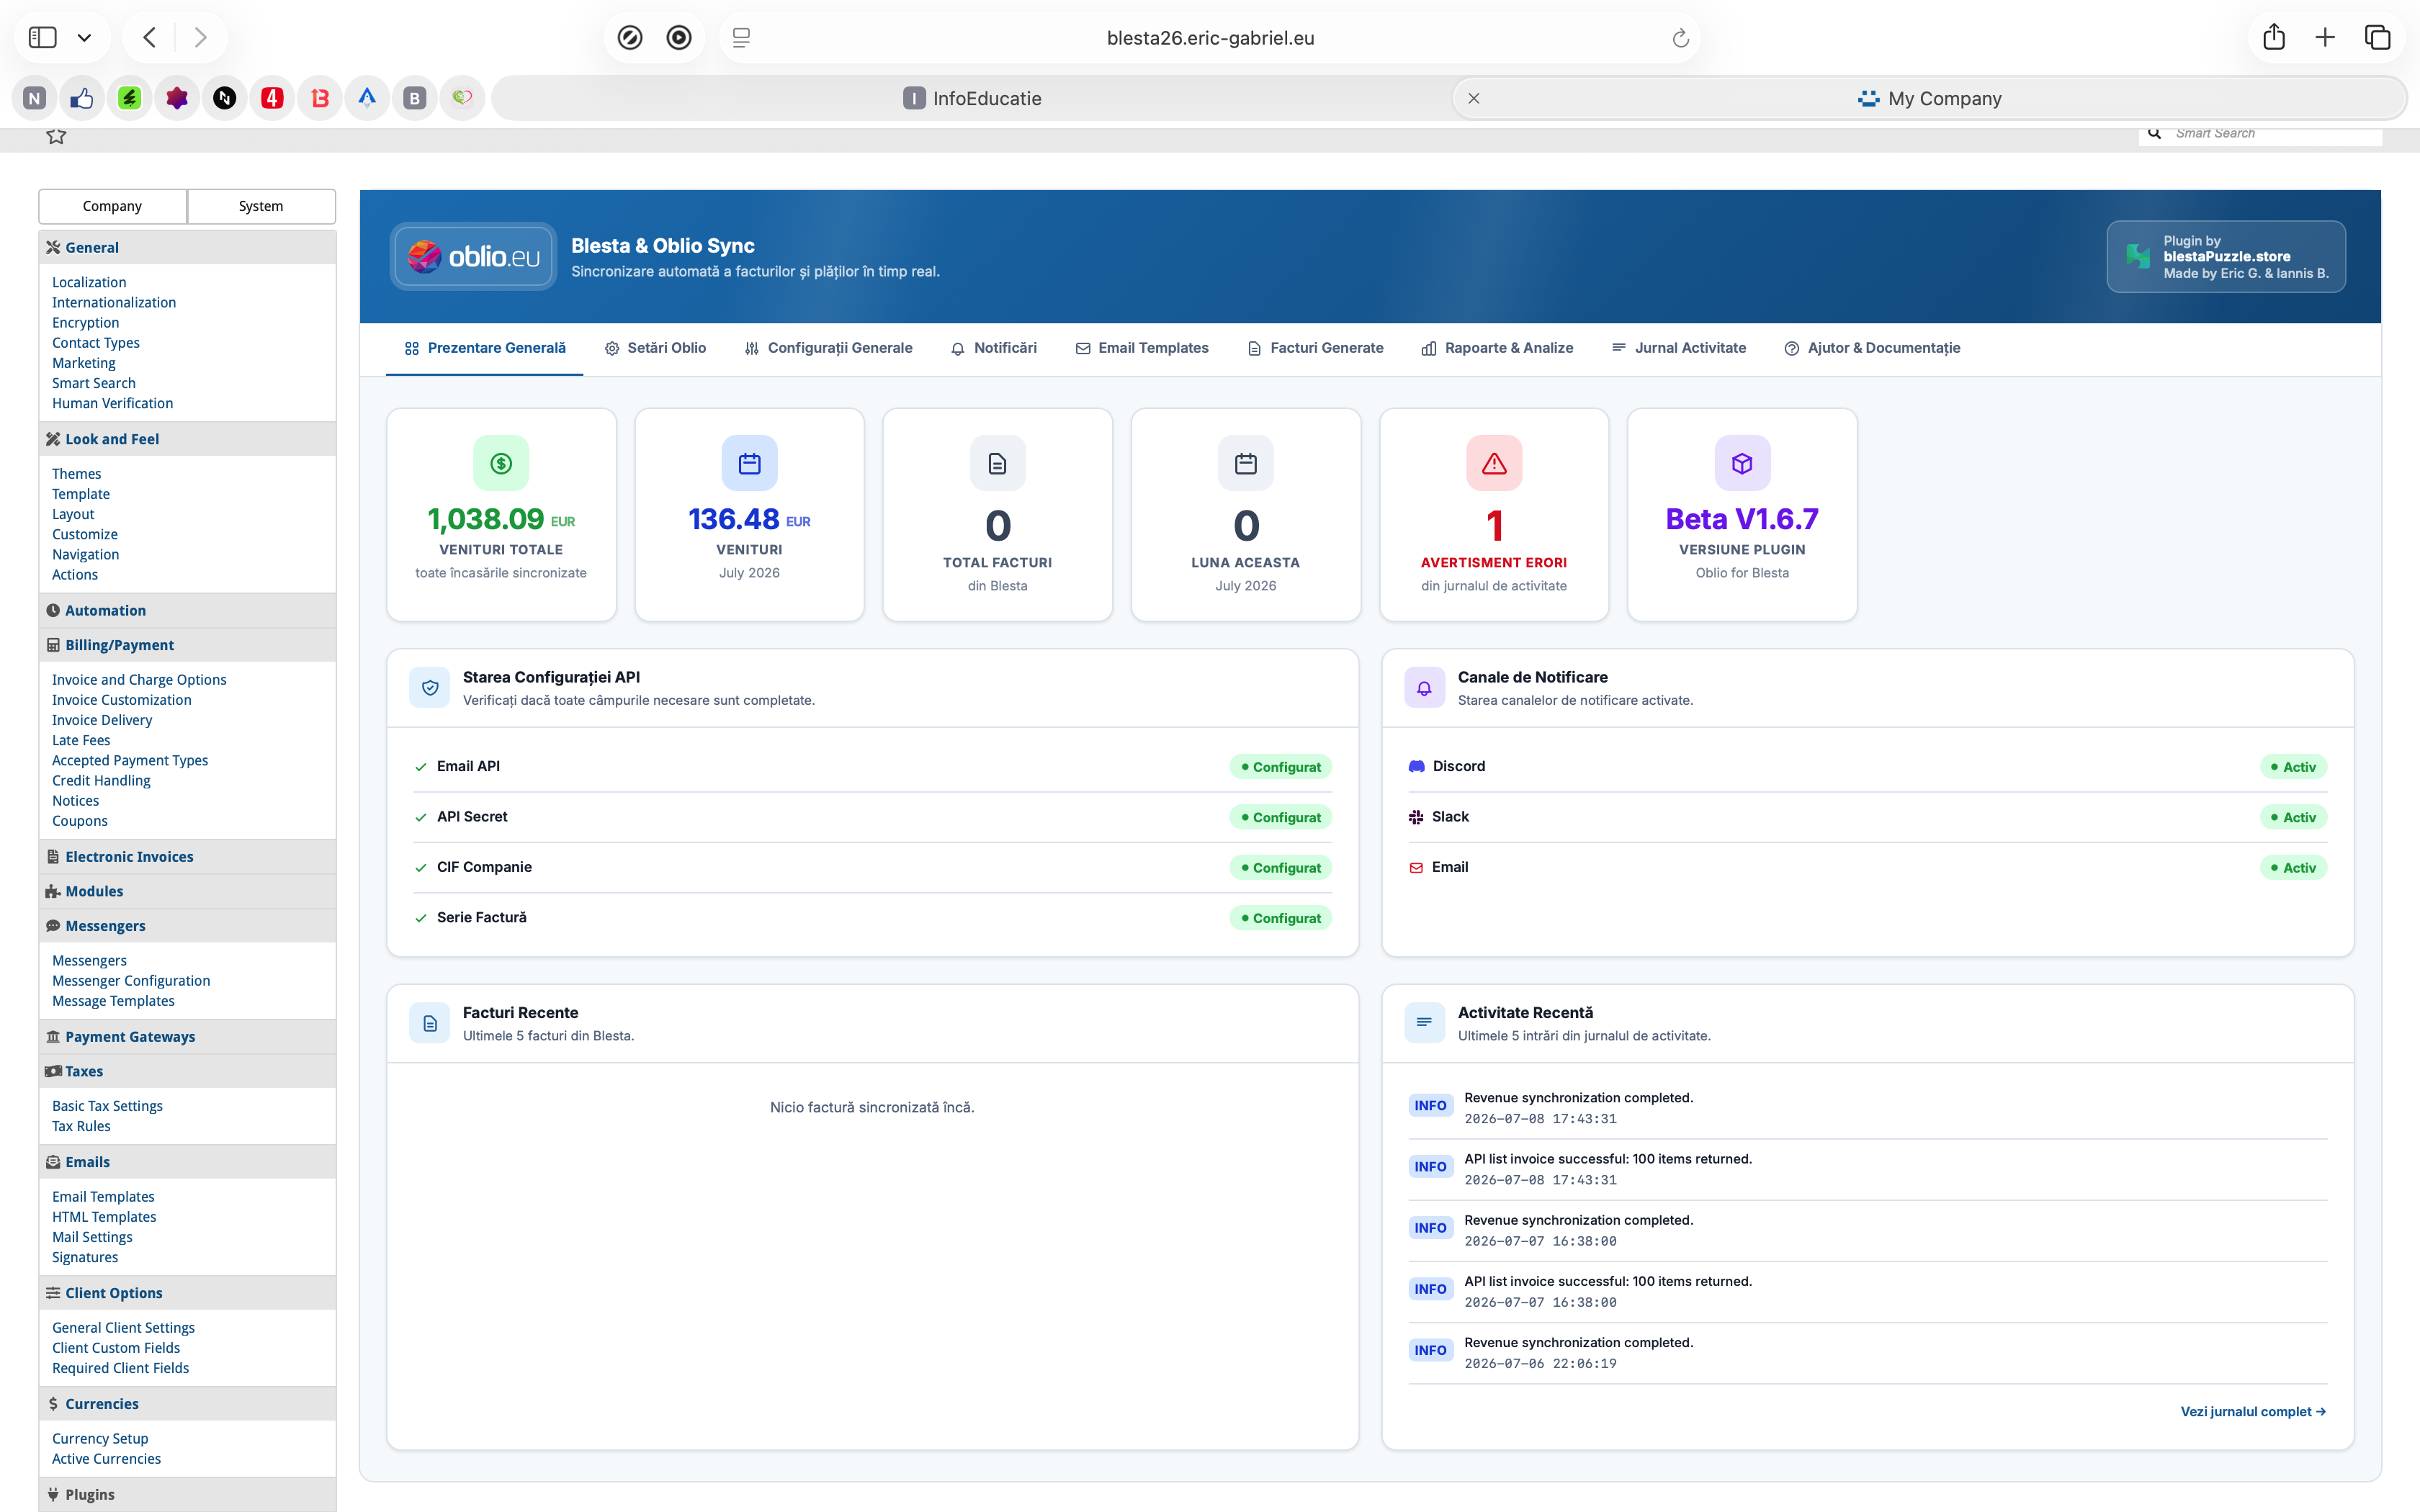Open a new Safari tab
Viewport: 2420px width, 1512px height.
pos(2325,38)
